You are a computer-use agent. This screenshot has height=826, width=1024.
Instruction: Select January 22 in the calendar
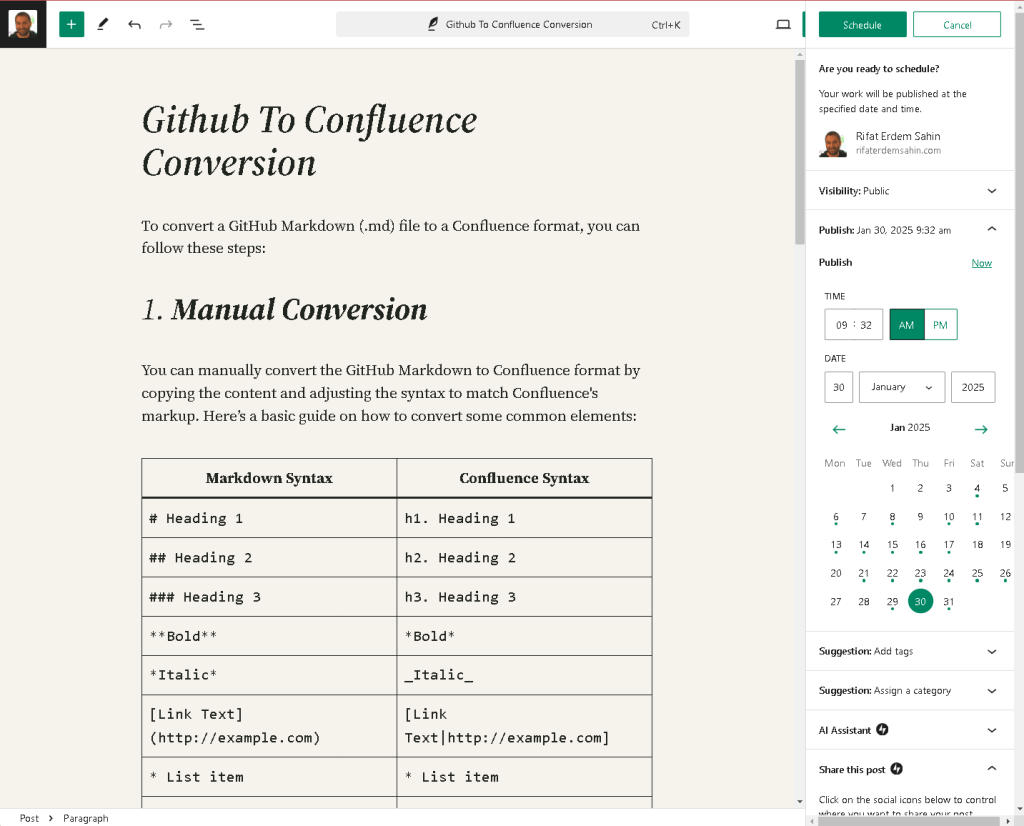tap(892, 573)
